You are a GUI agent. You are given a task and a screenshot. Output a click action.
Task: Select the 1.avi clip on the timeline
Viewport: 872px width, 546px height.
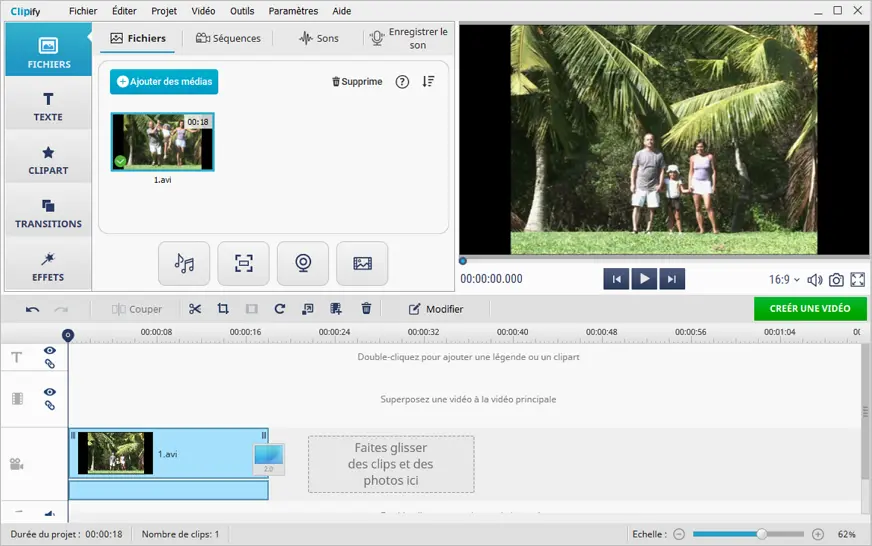[169, 453]
